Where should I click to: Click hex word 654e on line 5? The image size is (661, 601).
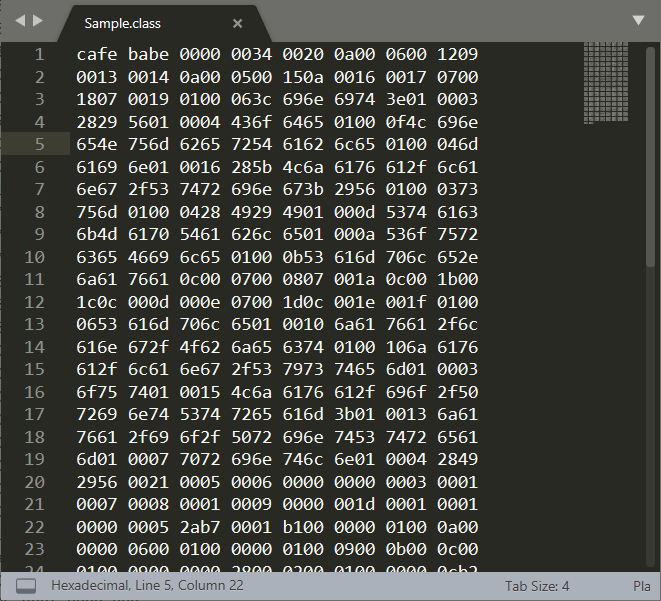point(97,144)
